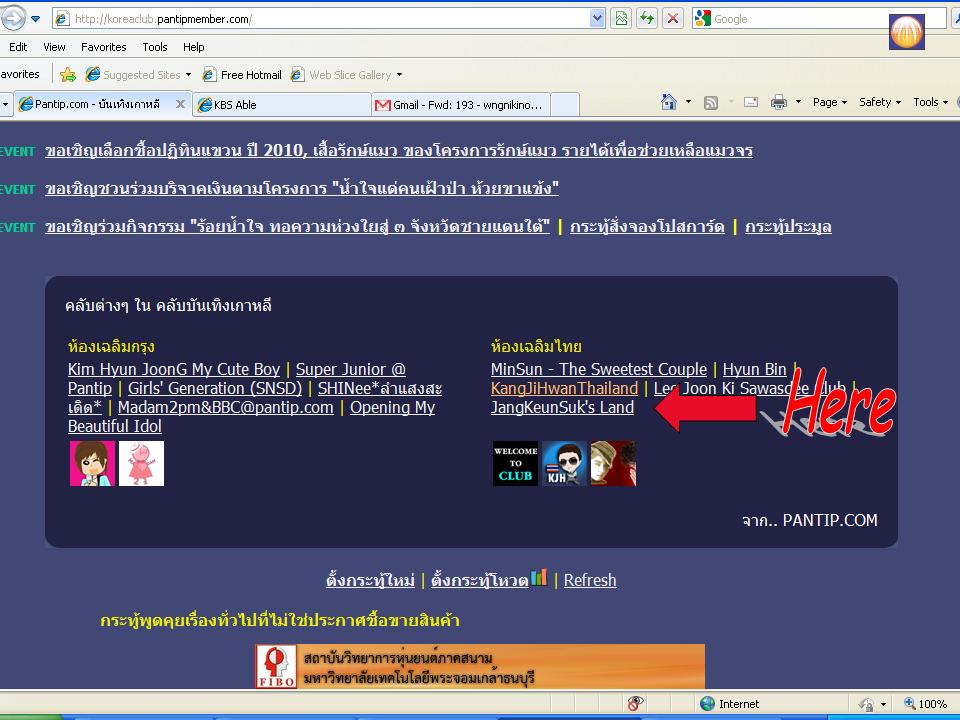Viewport: 960px width, 720px height.
Task: Click the Print icon
Action: 779,102
